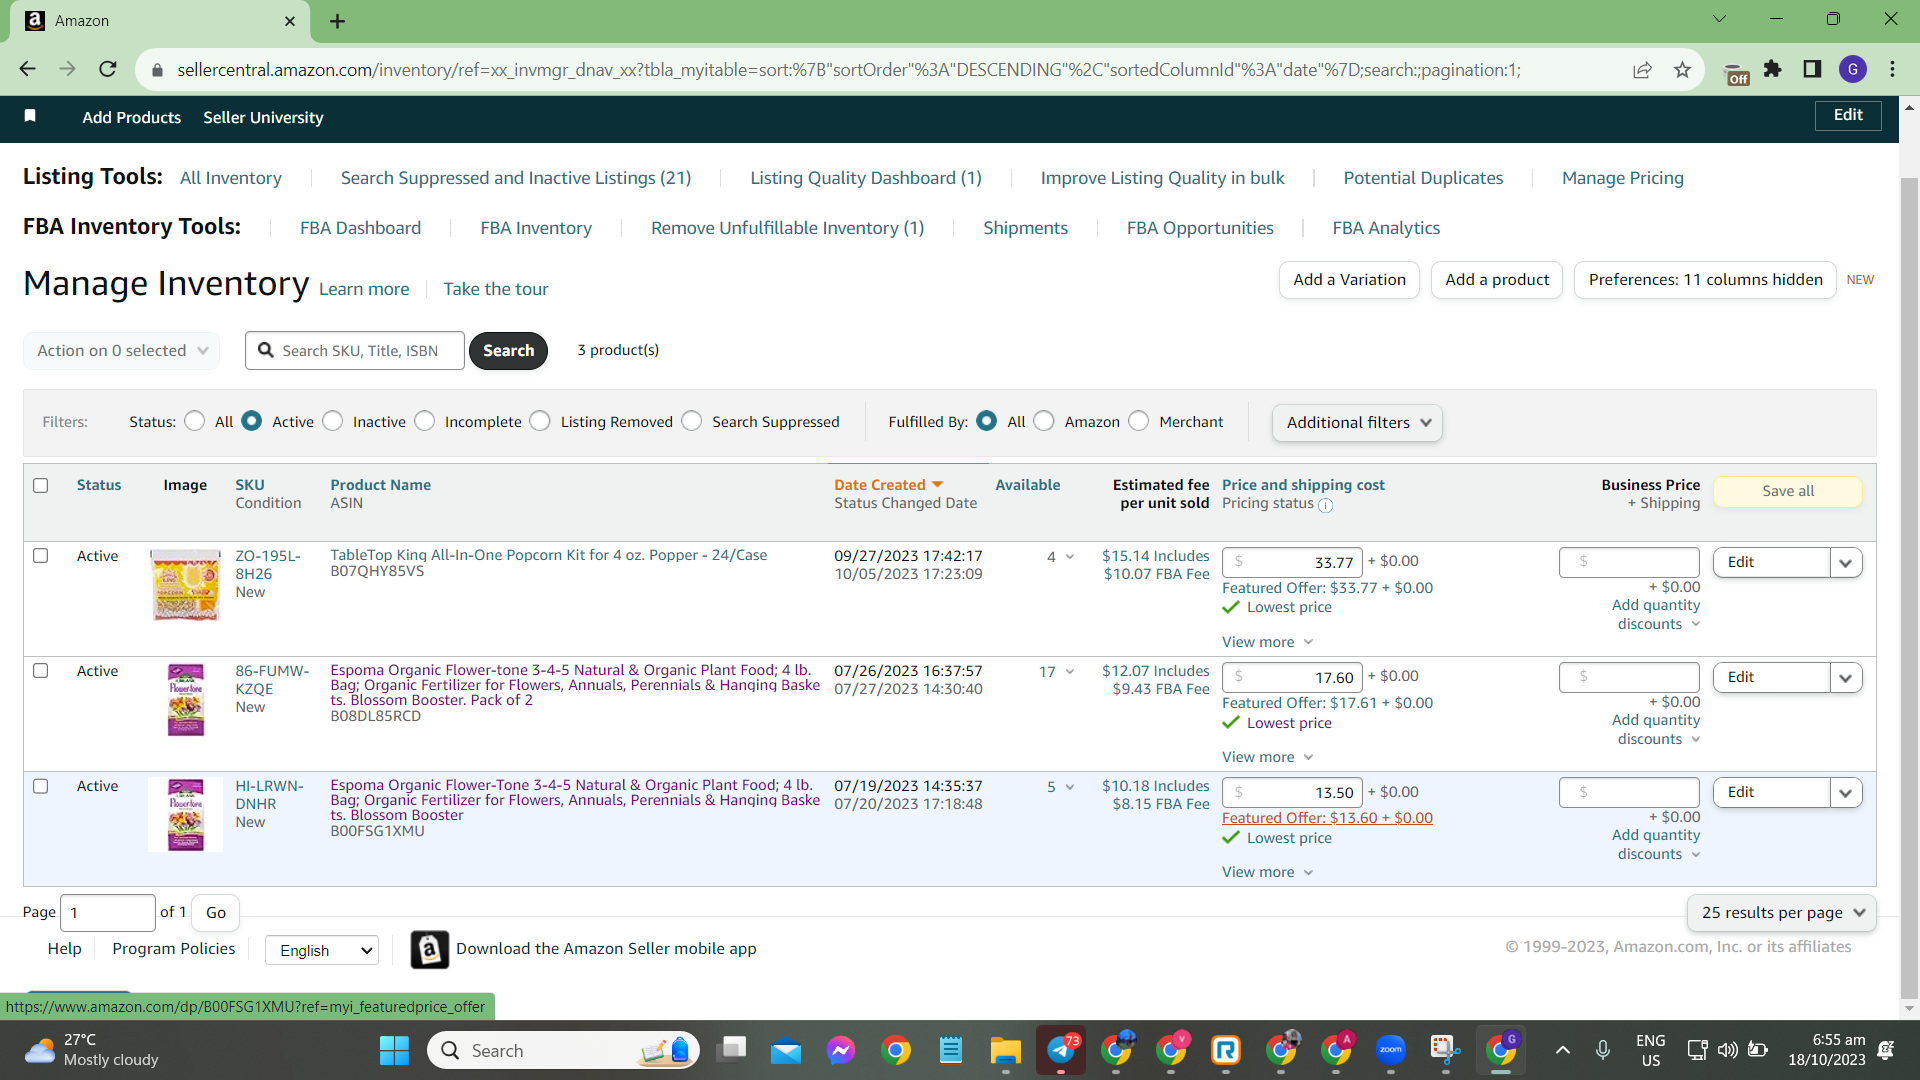1920x1080 pixels.
Task: Click the price field showing 33.77
Action: [1291, 562]
